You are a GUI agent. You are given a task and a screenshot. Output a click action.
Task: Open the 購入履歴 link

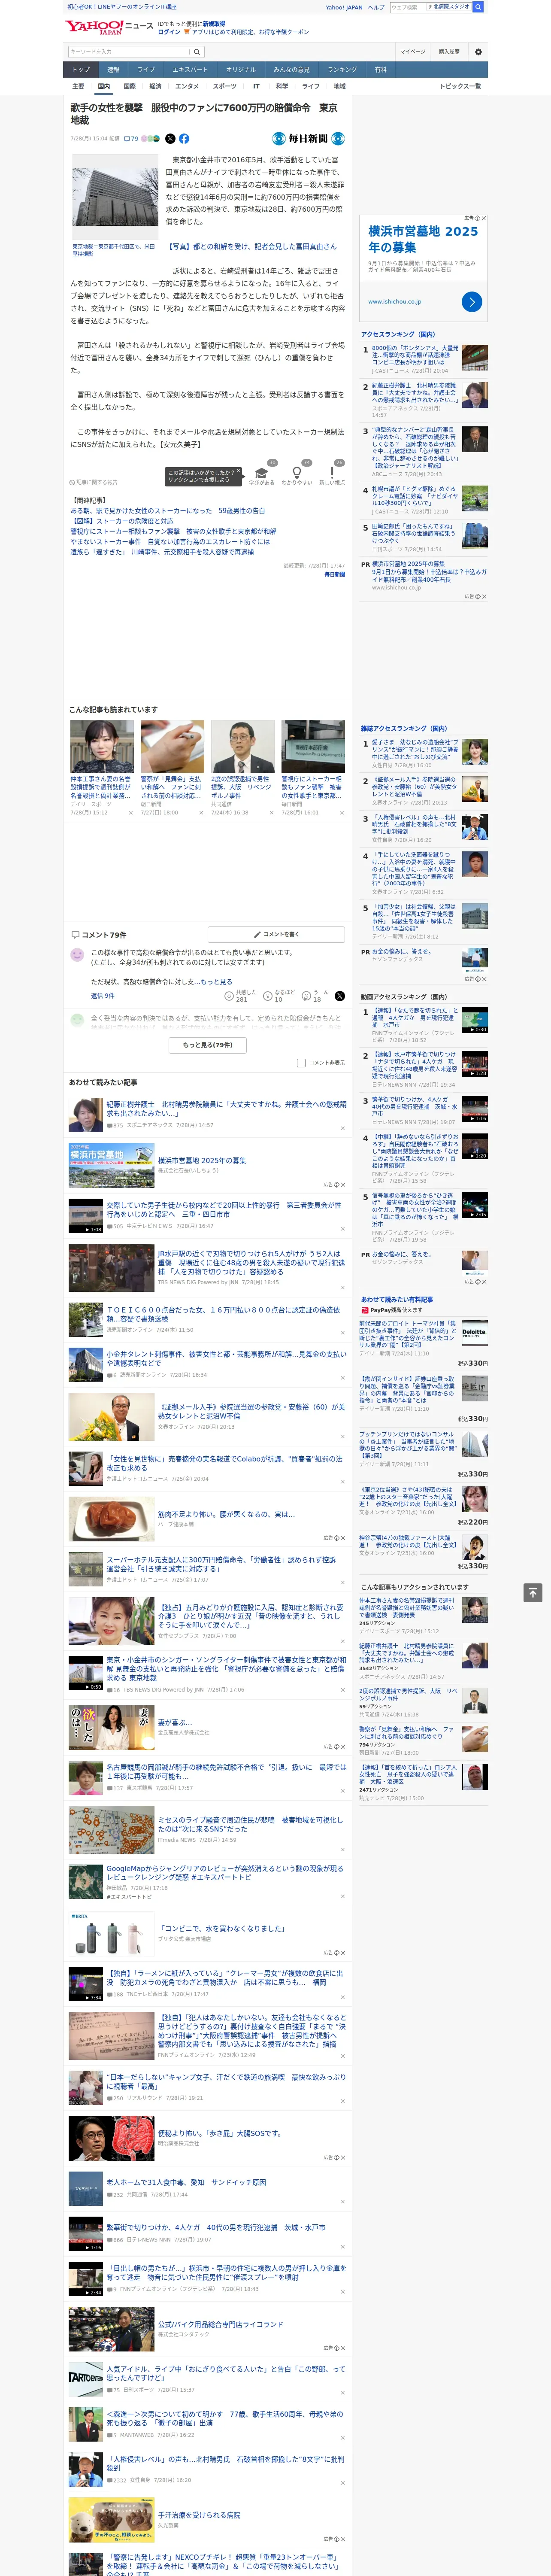(449, 52)
